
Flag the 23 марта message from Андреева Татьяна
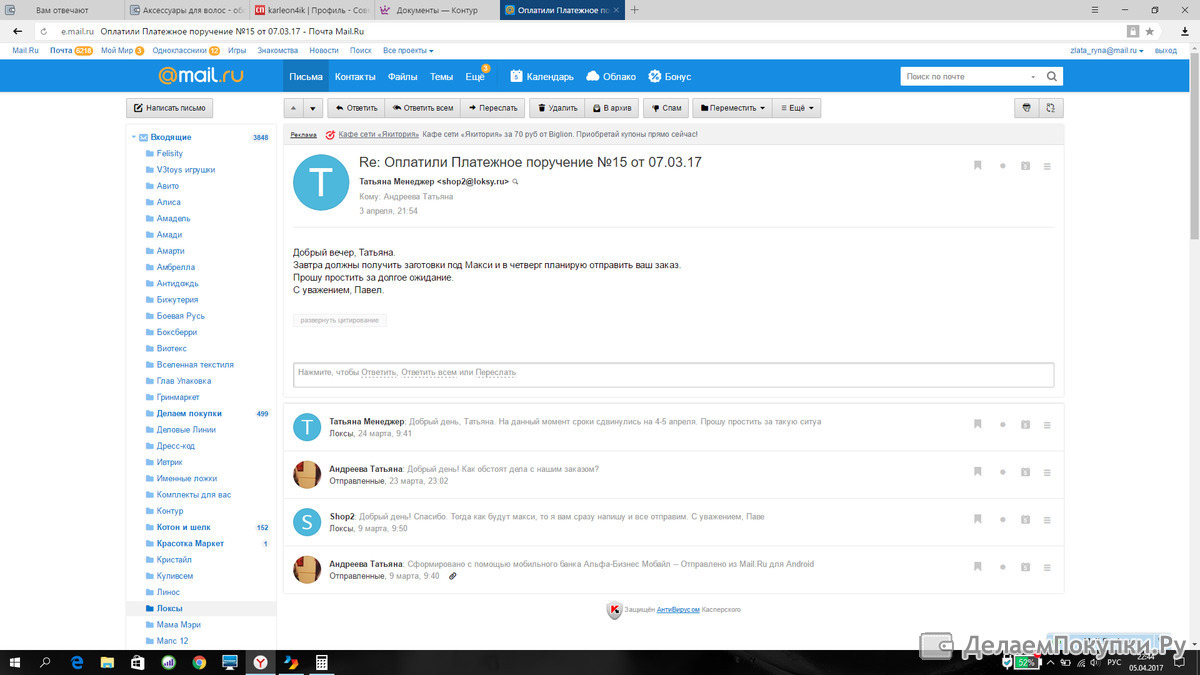pos(978,472)
